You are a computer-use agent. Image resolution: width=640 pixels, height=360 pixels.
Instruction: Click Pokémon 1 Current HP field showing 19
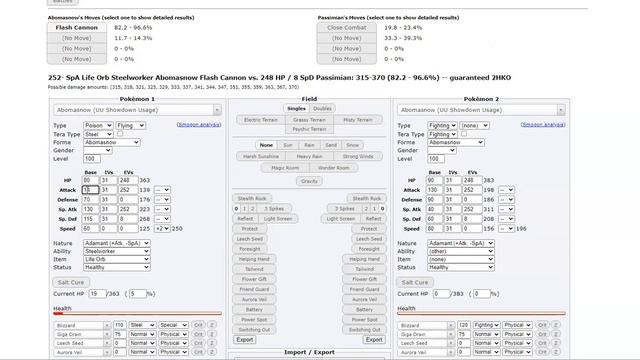point(98,293)
